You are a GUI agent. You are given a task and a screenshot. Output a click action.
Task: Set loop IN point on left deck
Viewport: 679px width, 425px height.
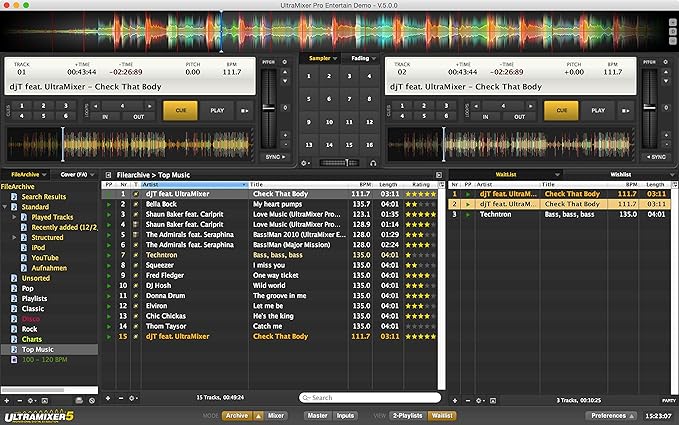pos(104,116)
